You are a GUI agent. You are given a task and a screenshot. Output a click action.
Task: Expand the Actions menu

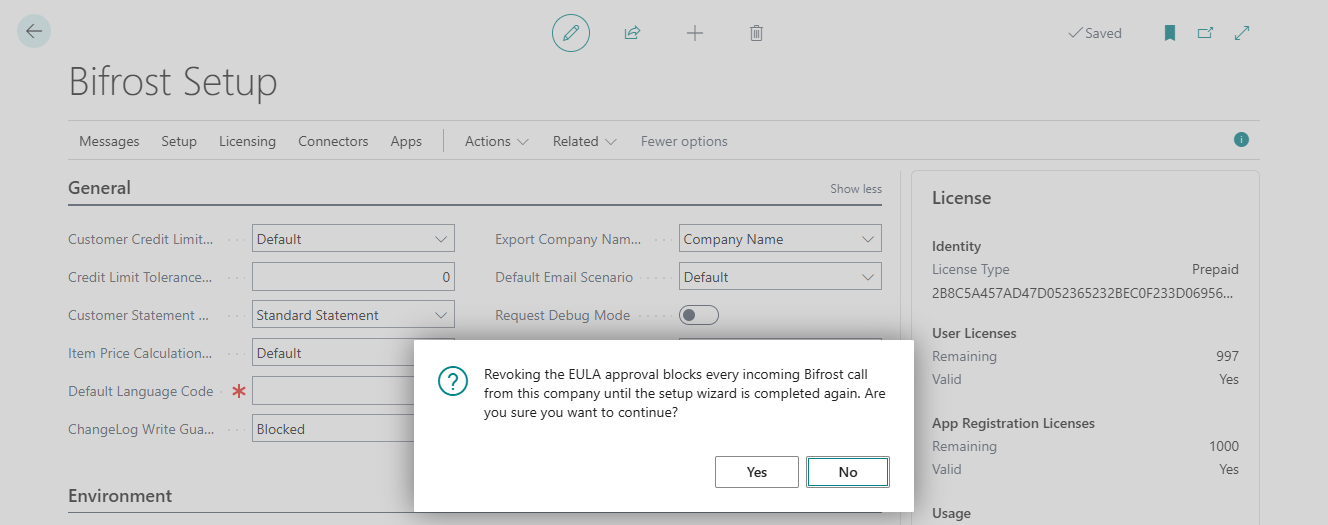497,141
